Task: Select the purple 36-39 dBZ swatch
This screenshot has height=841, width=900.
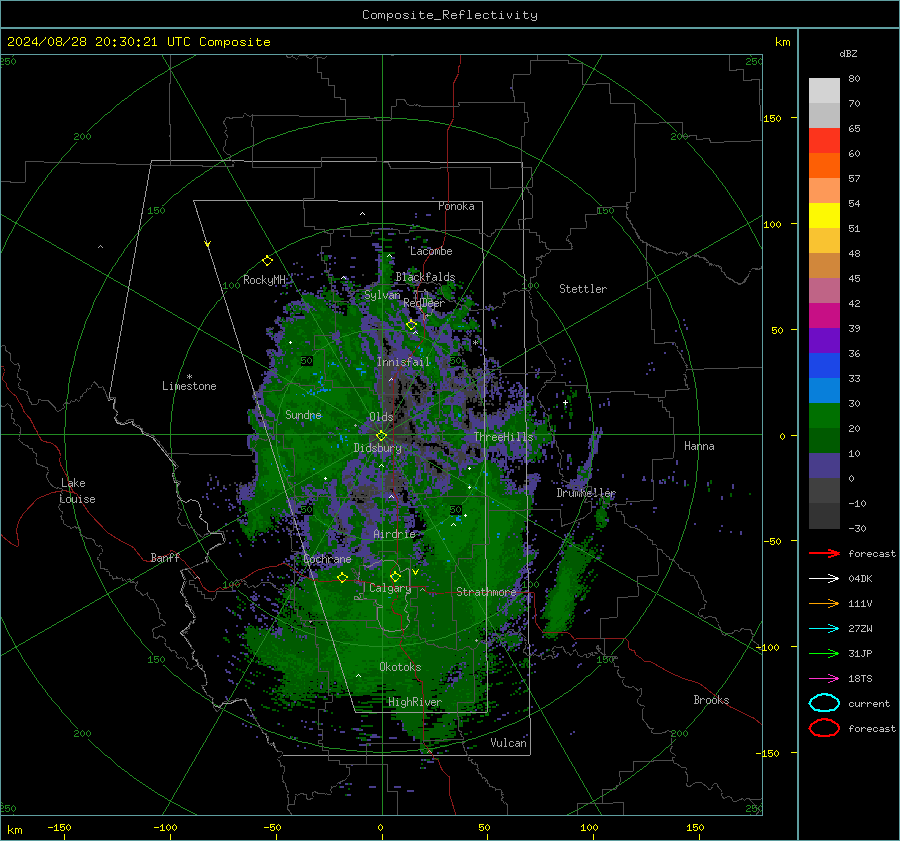Action: [824, 340]
